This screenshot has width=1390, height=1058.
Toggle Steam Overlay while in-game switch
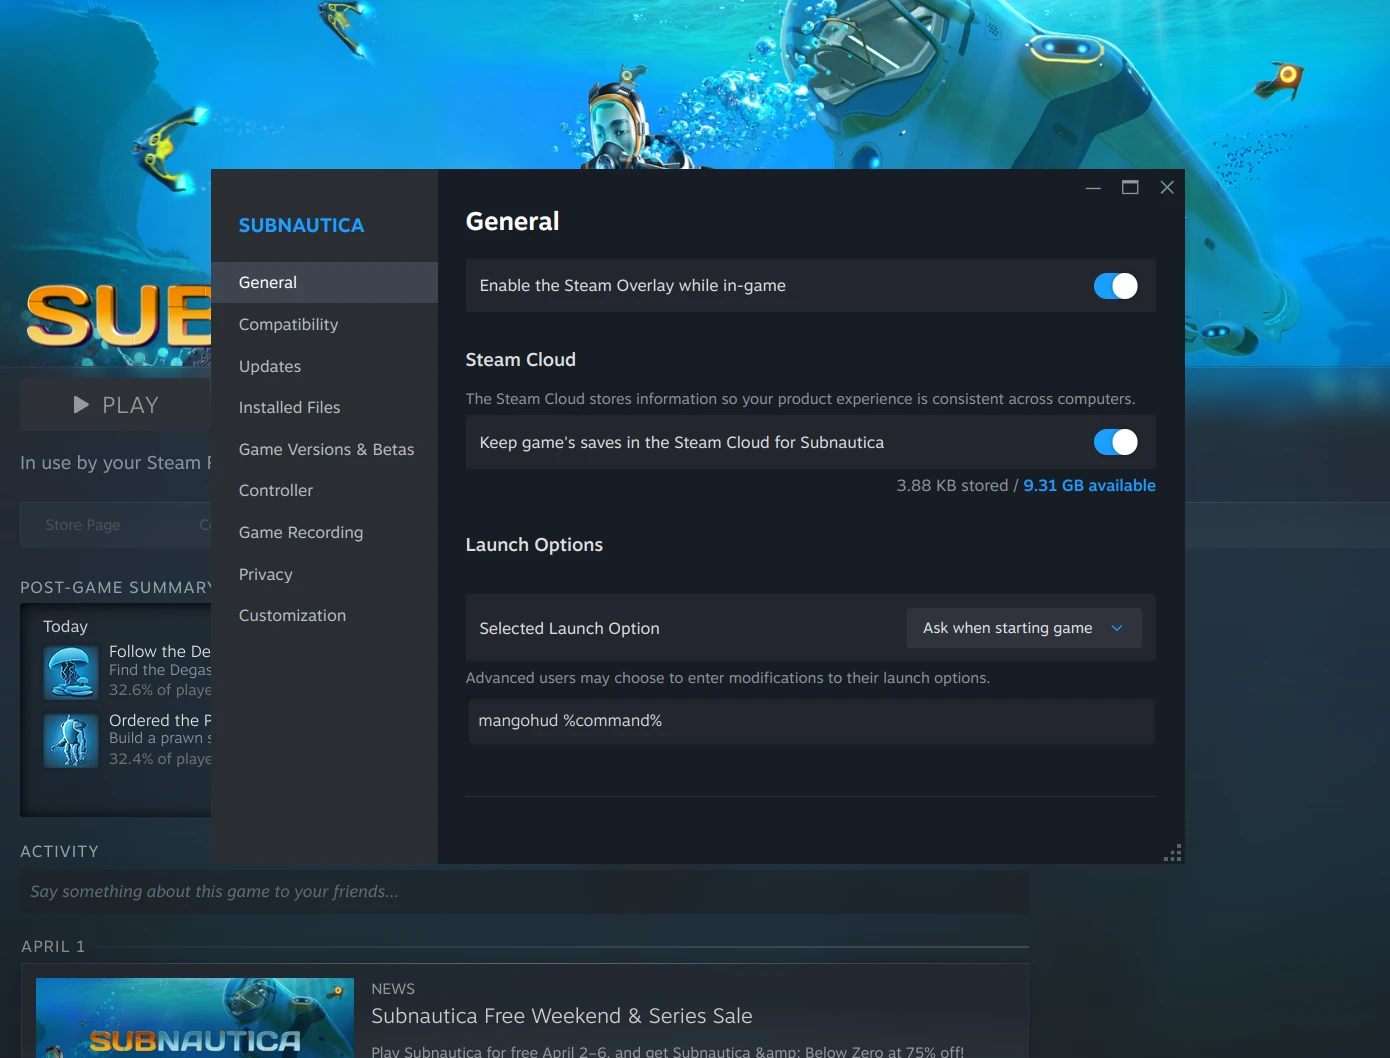coord(1115,286)
